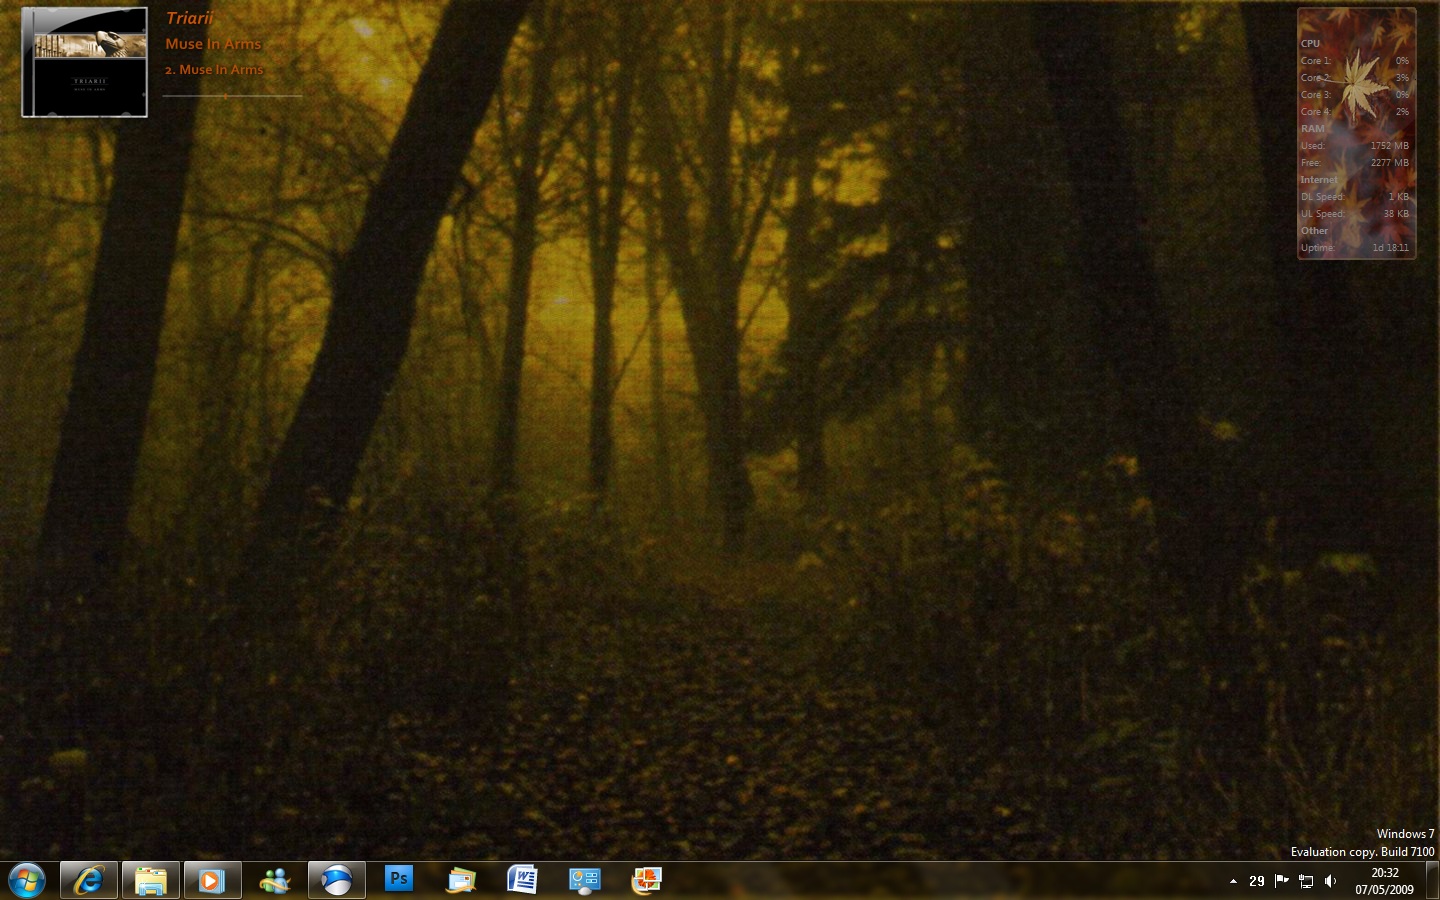Click the Triarii album cover art
This screenshot has width=1440, height=900.
85,63
